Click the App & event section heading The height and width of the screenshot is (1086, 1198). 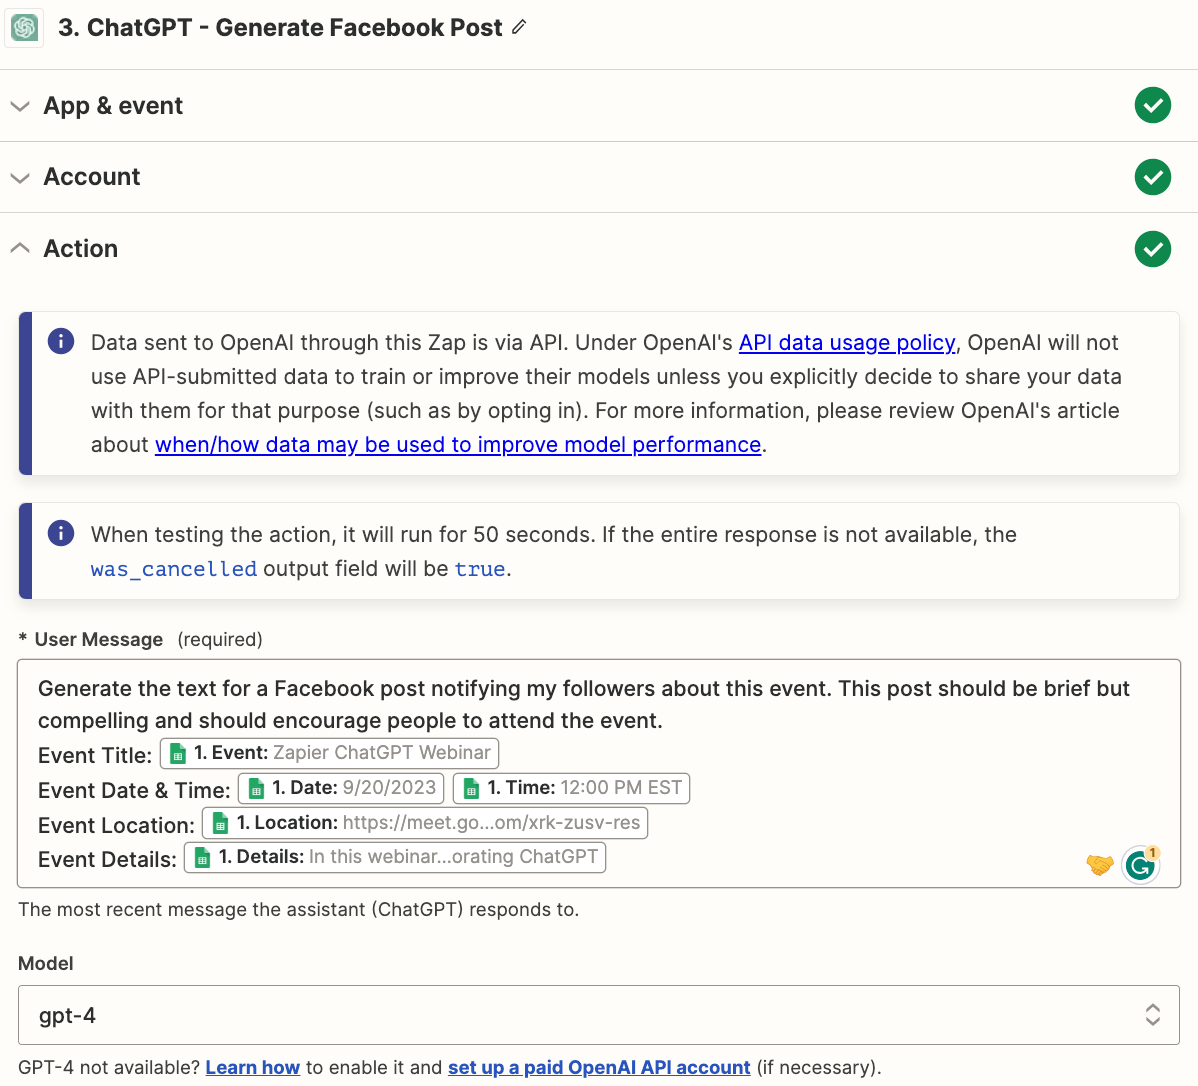coord(113,105)
